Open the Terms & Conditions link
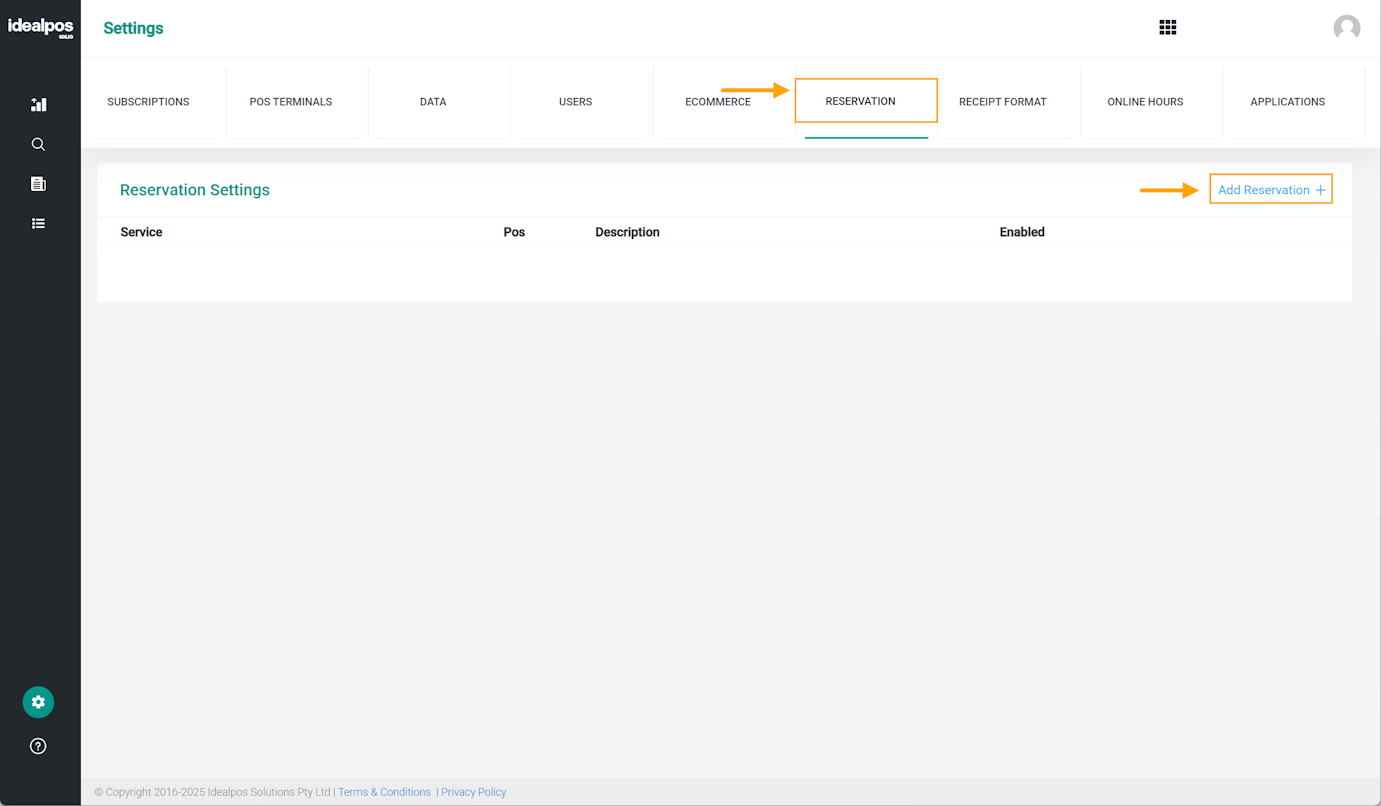 click(384, 792)
